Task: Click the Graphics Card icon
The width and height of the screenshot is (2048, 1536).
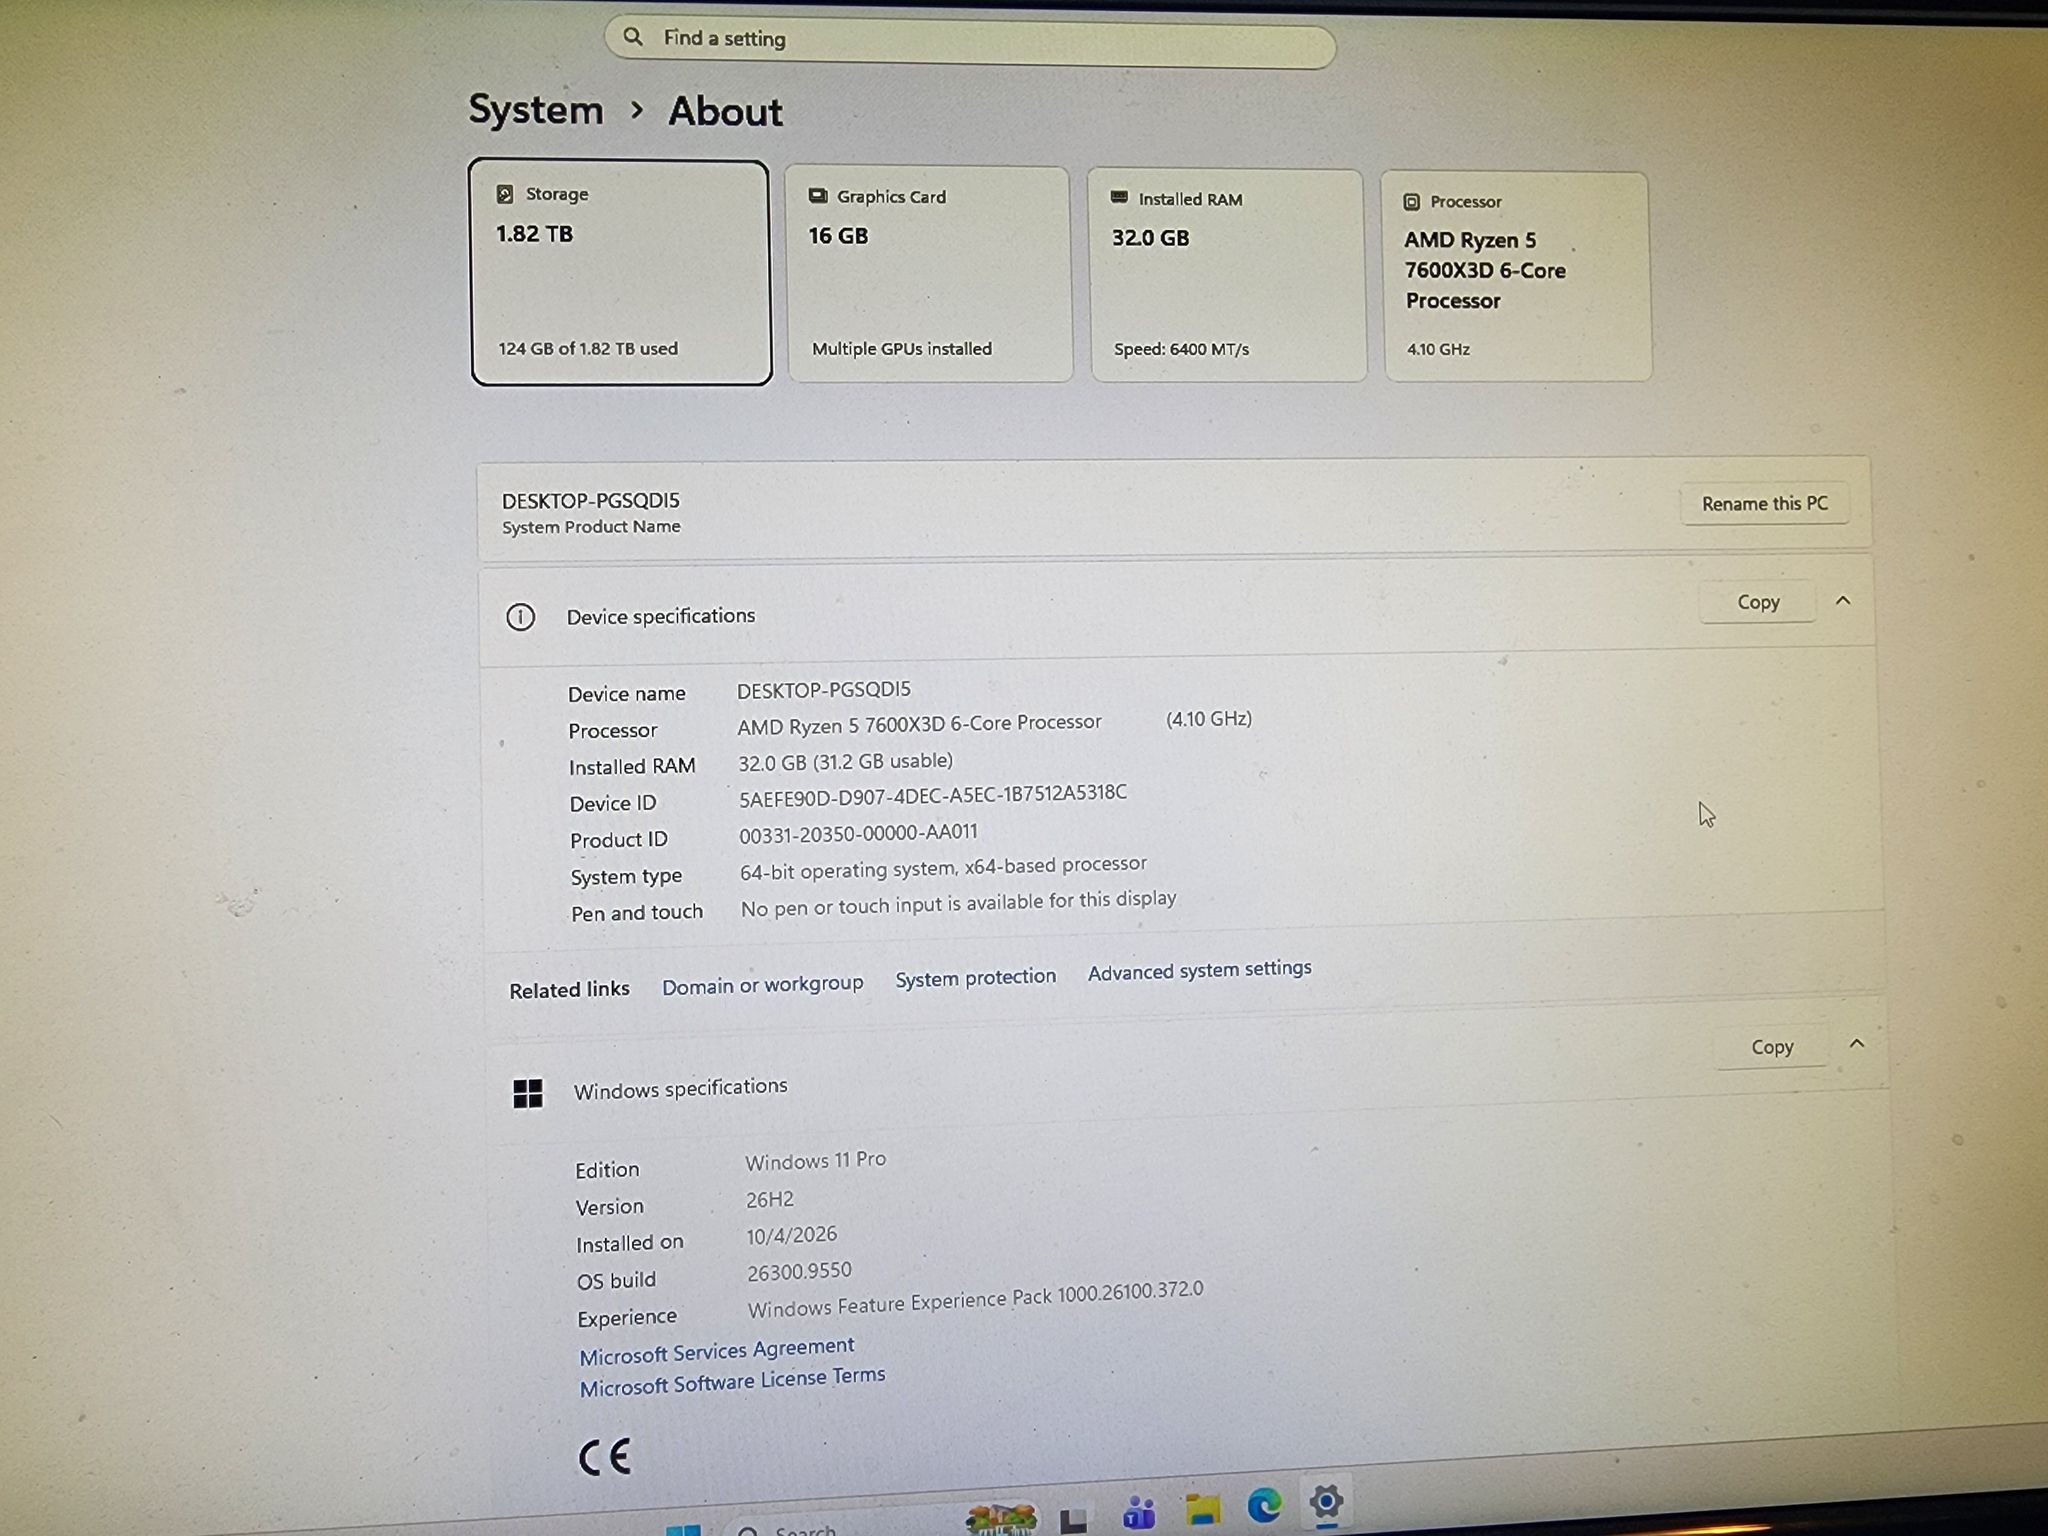Action: [x=818, y=196]
